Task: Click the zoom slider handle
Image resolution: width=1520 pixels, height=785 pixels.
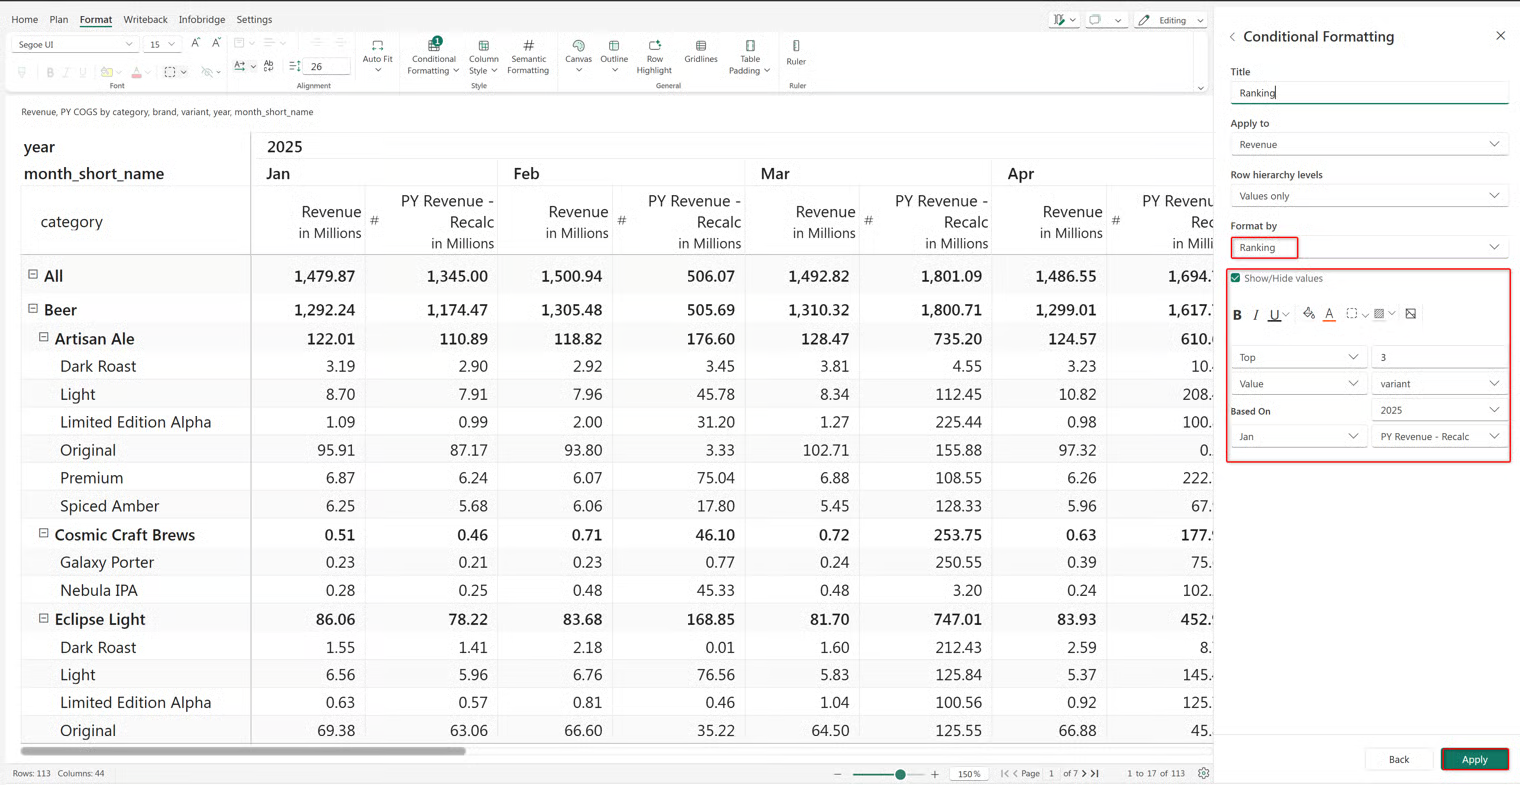Action: pyautogui.click(x=900, y=774)
